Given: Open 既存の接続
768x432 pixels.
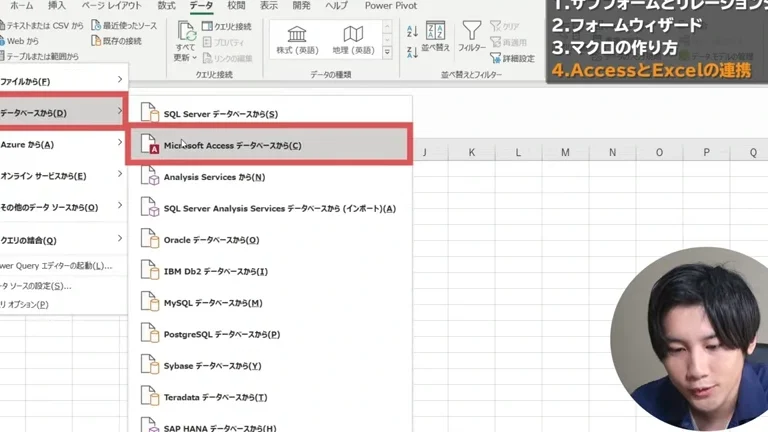Looking at the screenshot, I should point(117,41).
